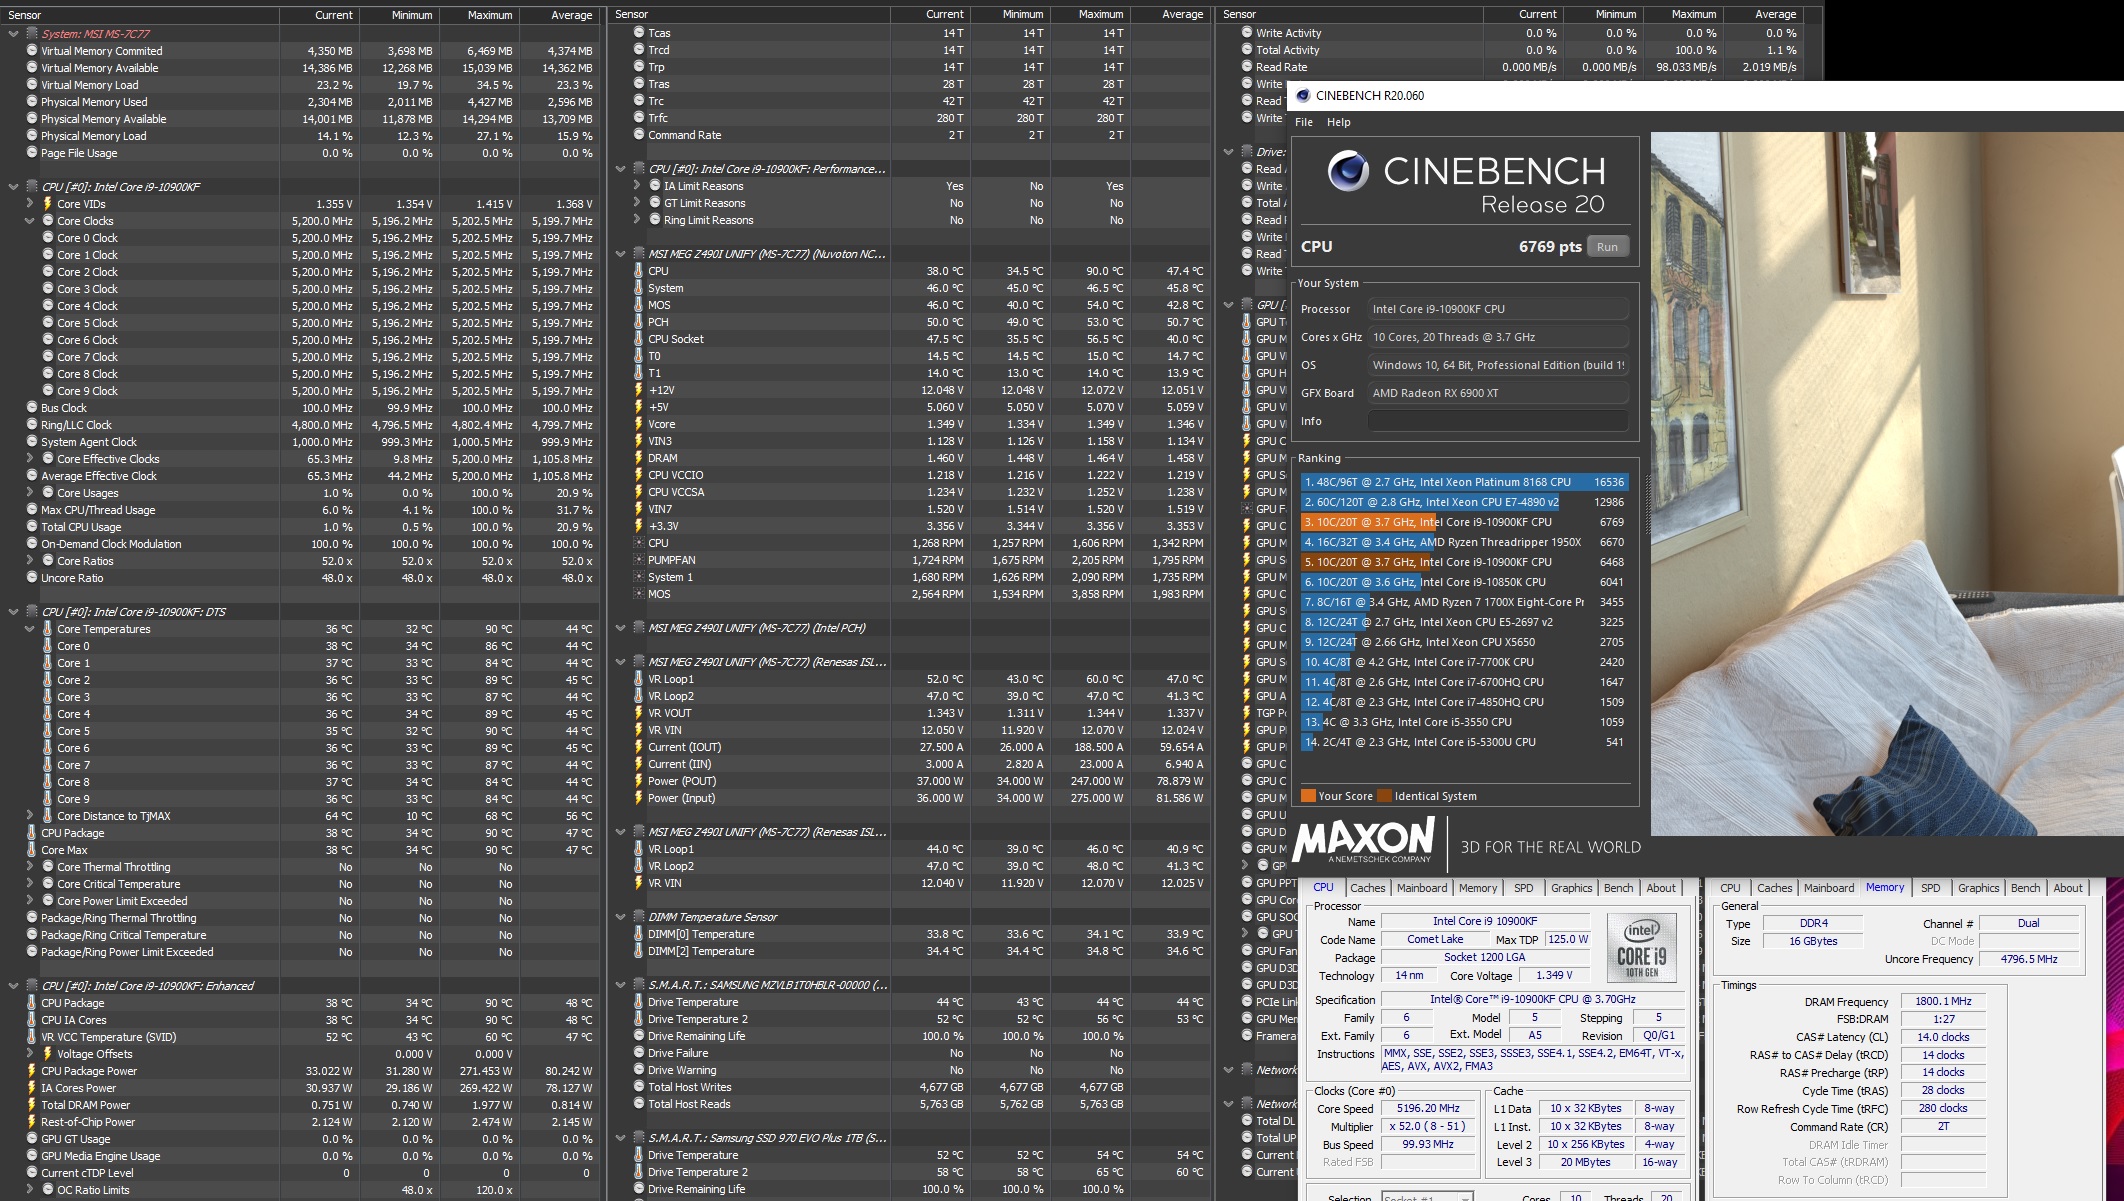
Task: Click the Cinebench title bar app icon
Action: [1303, 96]
